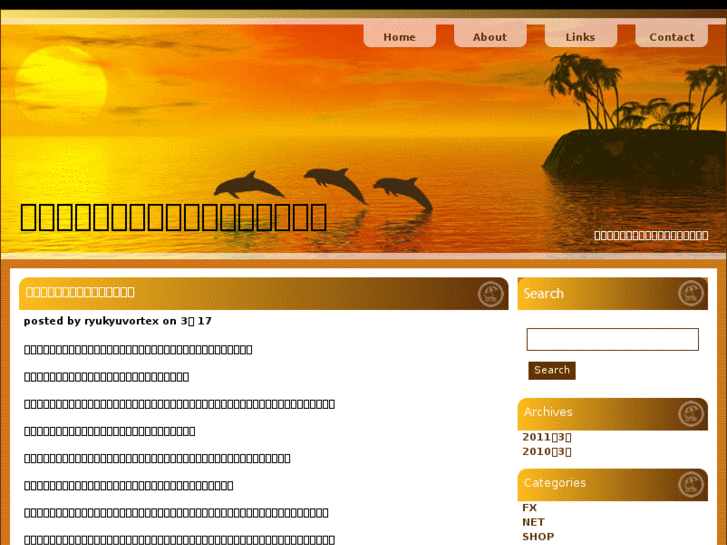
Task: Click the blog tagline in the header
Action: (651, 235)
